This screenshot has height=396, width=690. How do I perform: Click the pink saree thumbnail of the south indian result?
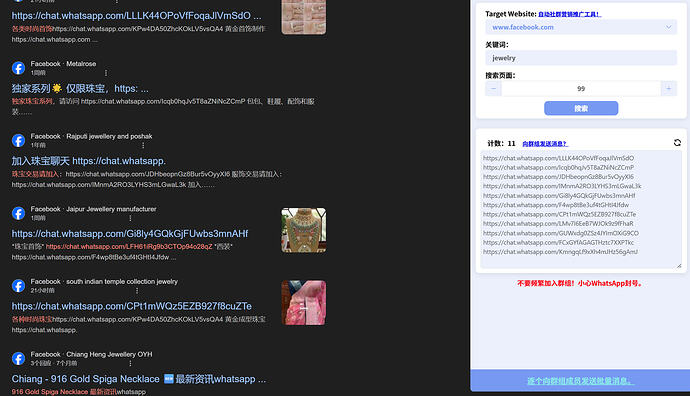304,303
